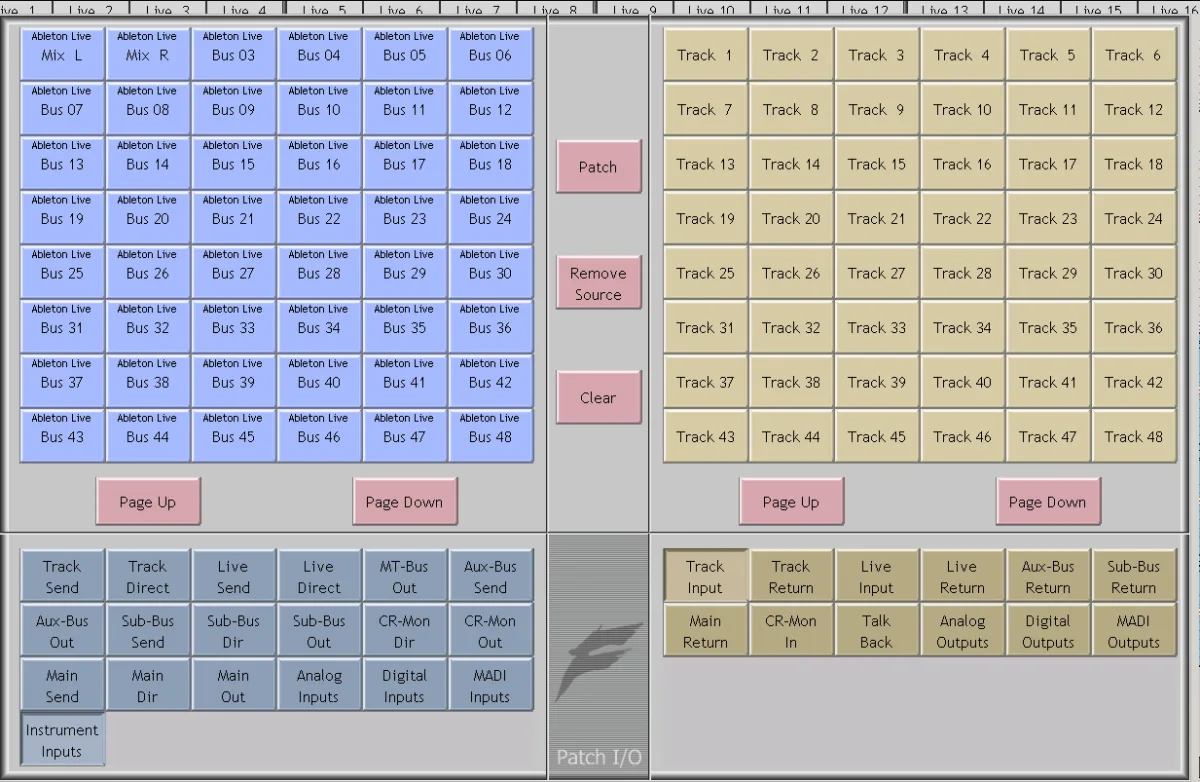Select the Ableton Live Mix R source
Screen dimensions: 1200x782
pos(148,54)
